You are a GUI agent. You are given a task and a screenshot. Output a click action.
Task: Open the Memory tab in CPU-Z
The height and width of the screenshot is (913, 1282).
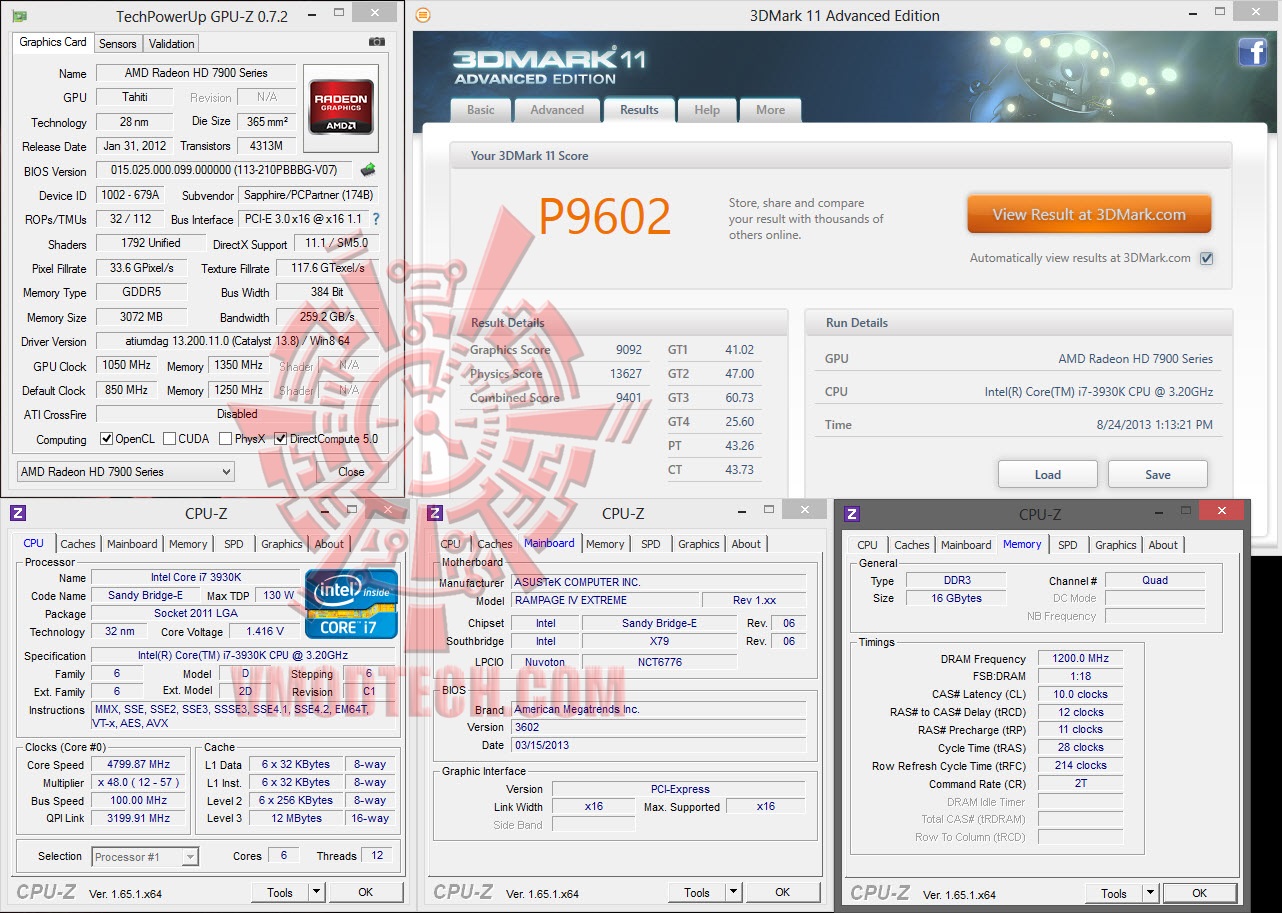(188, 544)
